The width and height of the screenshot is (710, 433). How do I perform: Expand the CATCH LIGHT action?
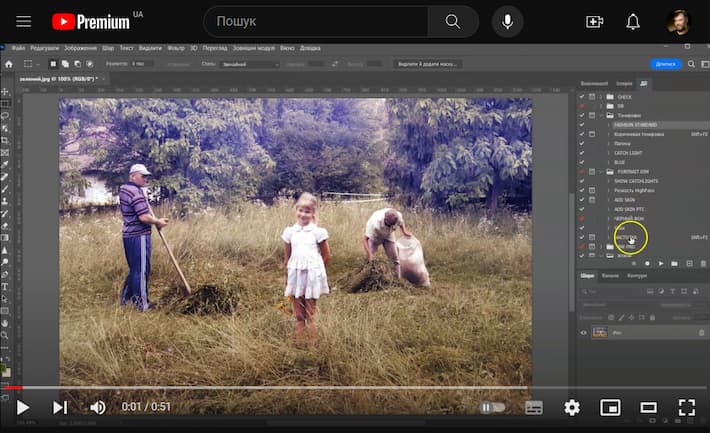pos(609,153)
